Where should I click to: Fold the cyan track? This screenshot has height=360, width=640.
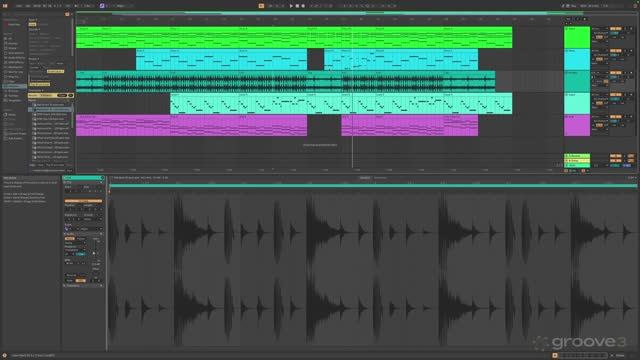point(567,51)
